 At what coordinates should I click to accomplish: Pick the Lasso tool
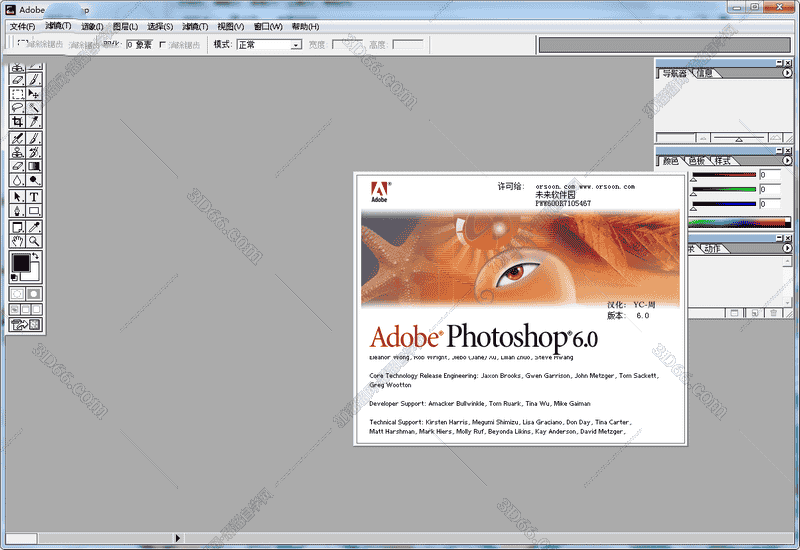tap(17, 107)
